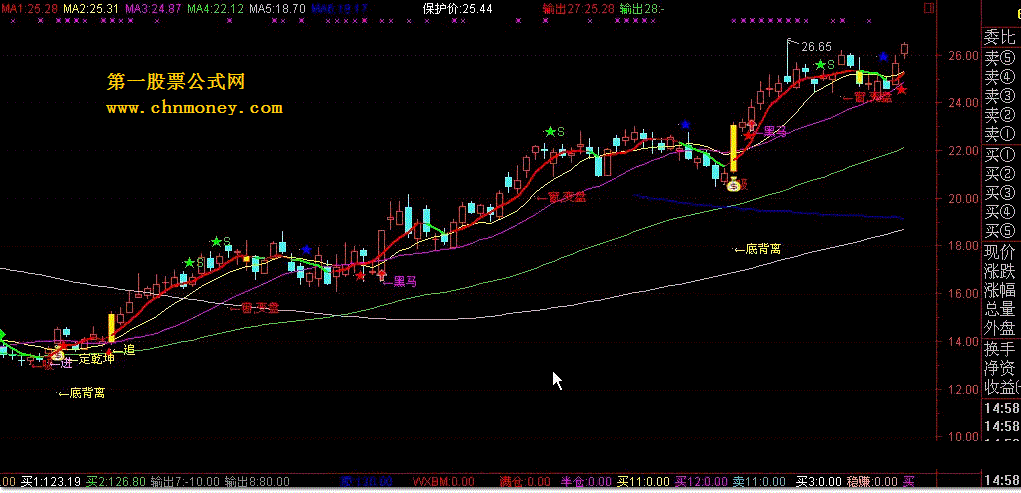
Task: Click the blue star marker just left of the tall yellow bar at 22.00
Action: click(684, 124)
